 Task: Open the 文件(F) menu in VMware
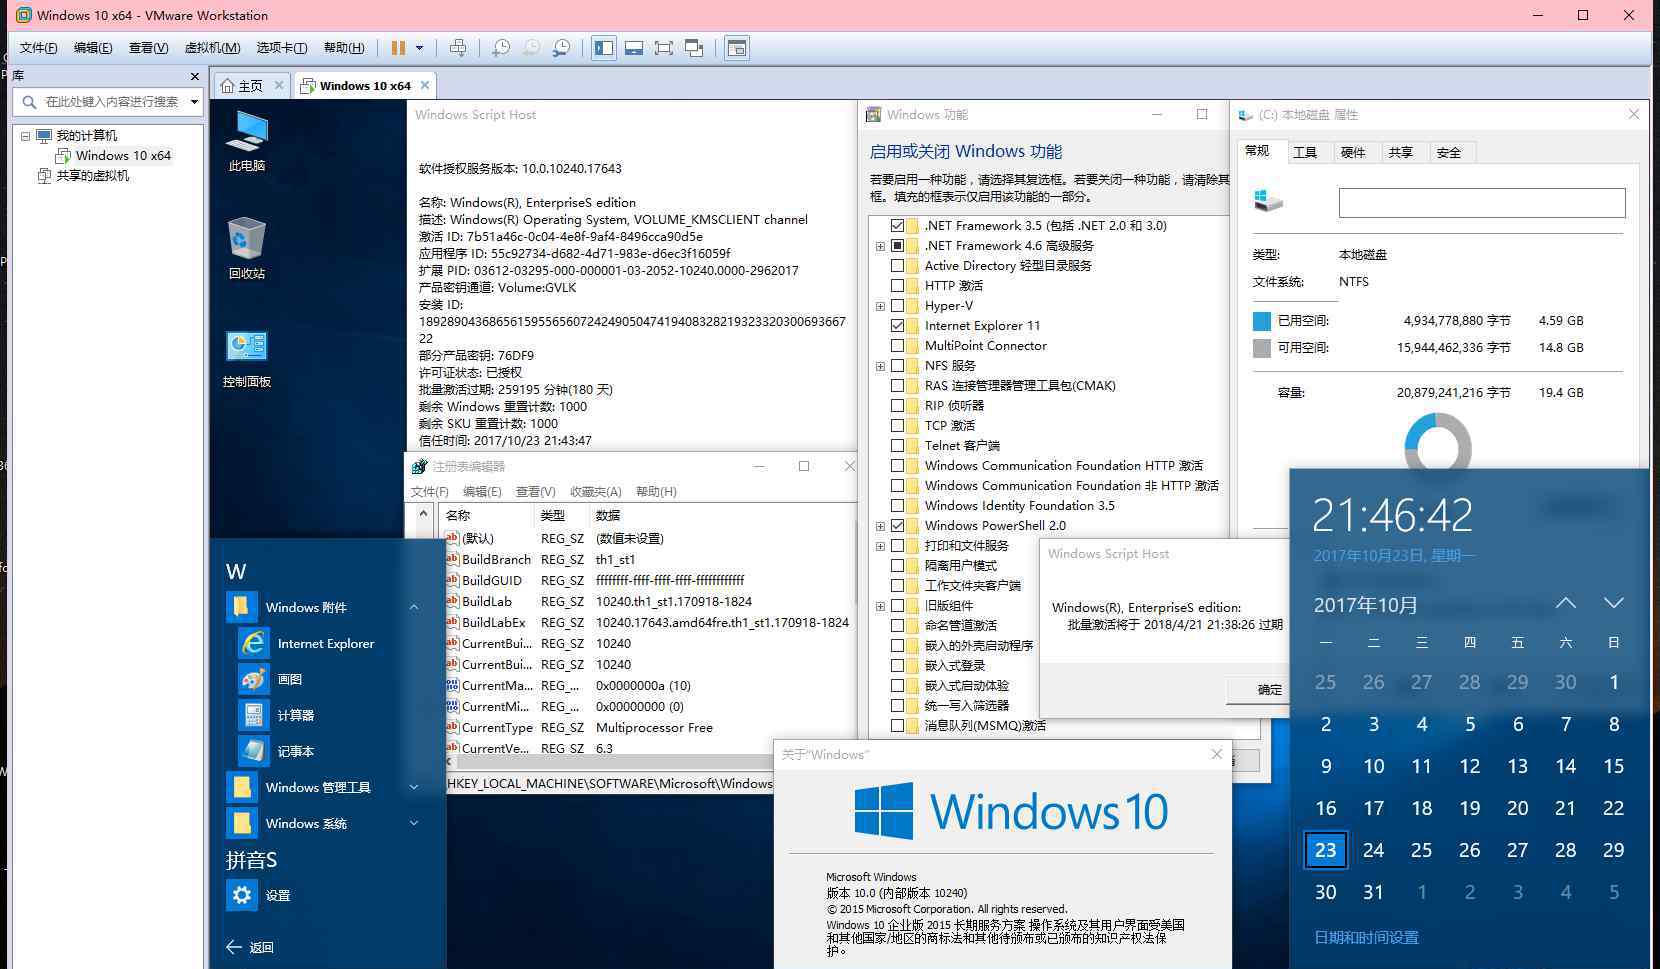tap(39, 48)
